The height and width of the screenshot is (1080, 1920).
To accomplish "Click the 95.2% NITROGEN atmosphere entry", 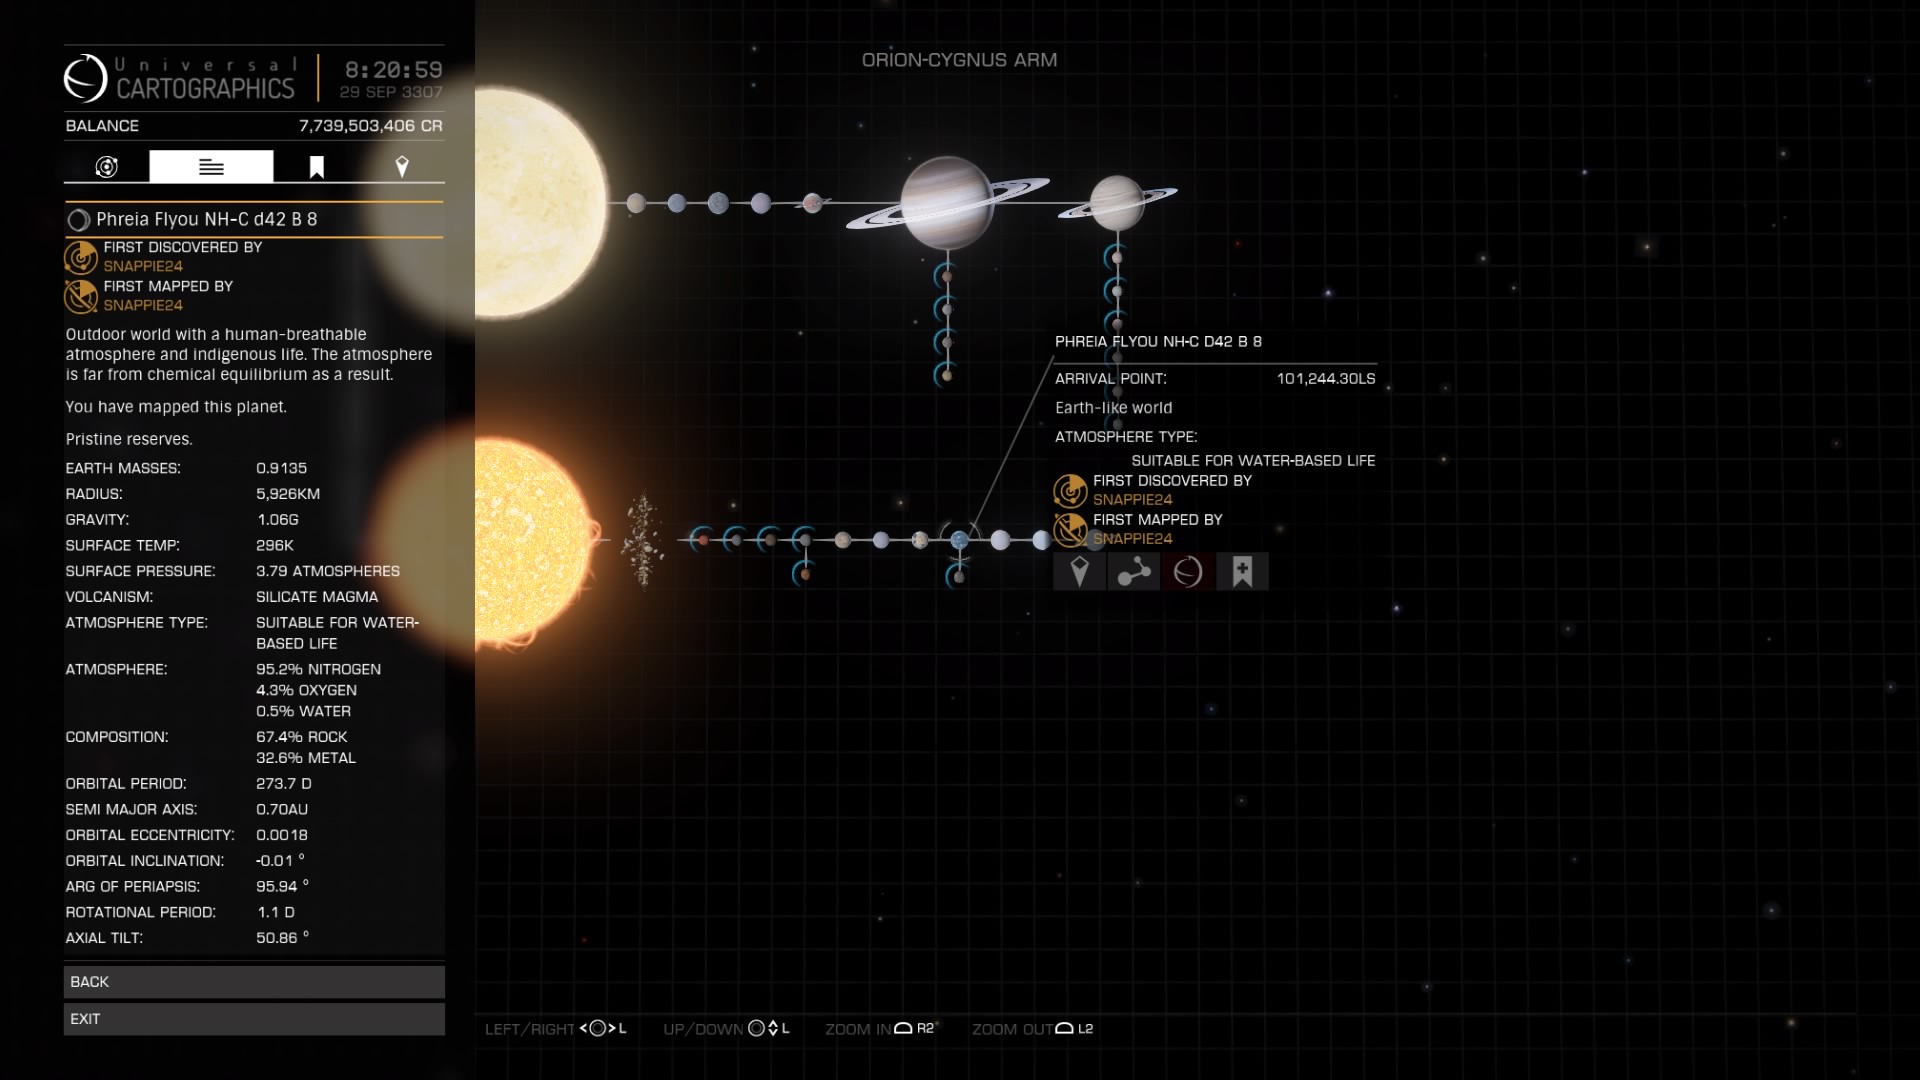I will click(318, 669).
